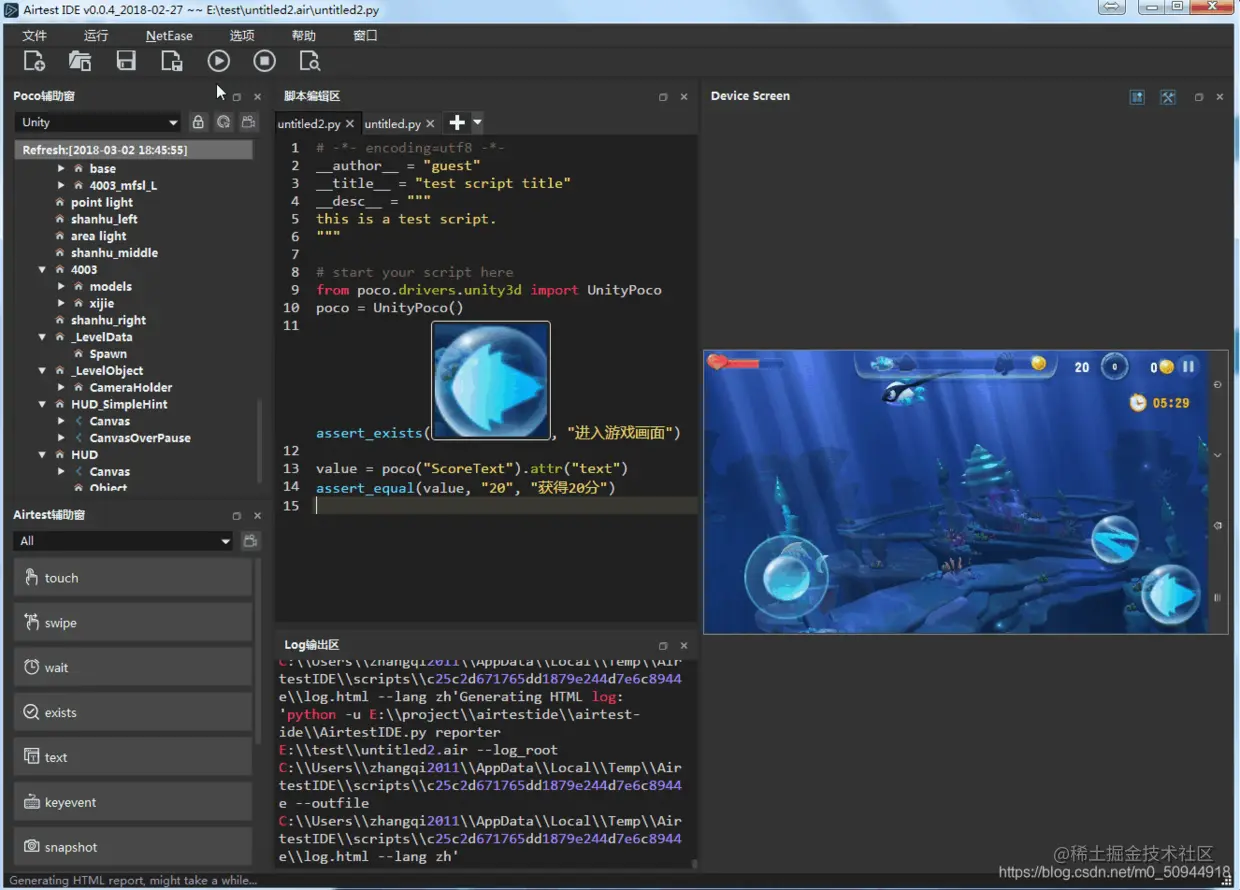Viewport: 1240px width, 890px height.
Task: Open the Airtest All filter dropdown
Action: pos(124,541)
